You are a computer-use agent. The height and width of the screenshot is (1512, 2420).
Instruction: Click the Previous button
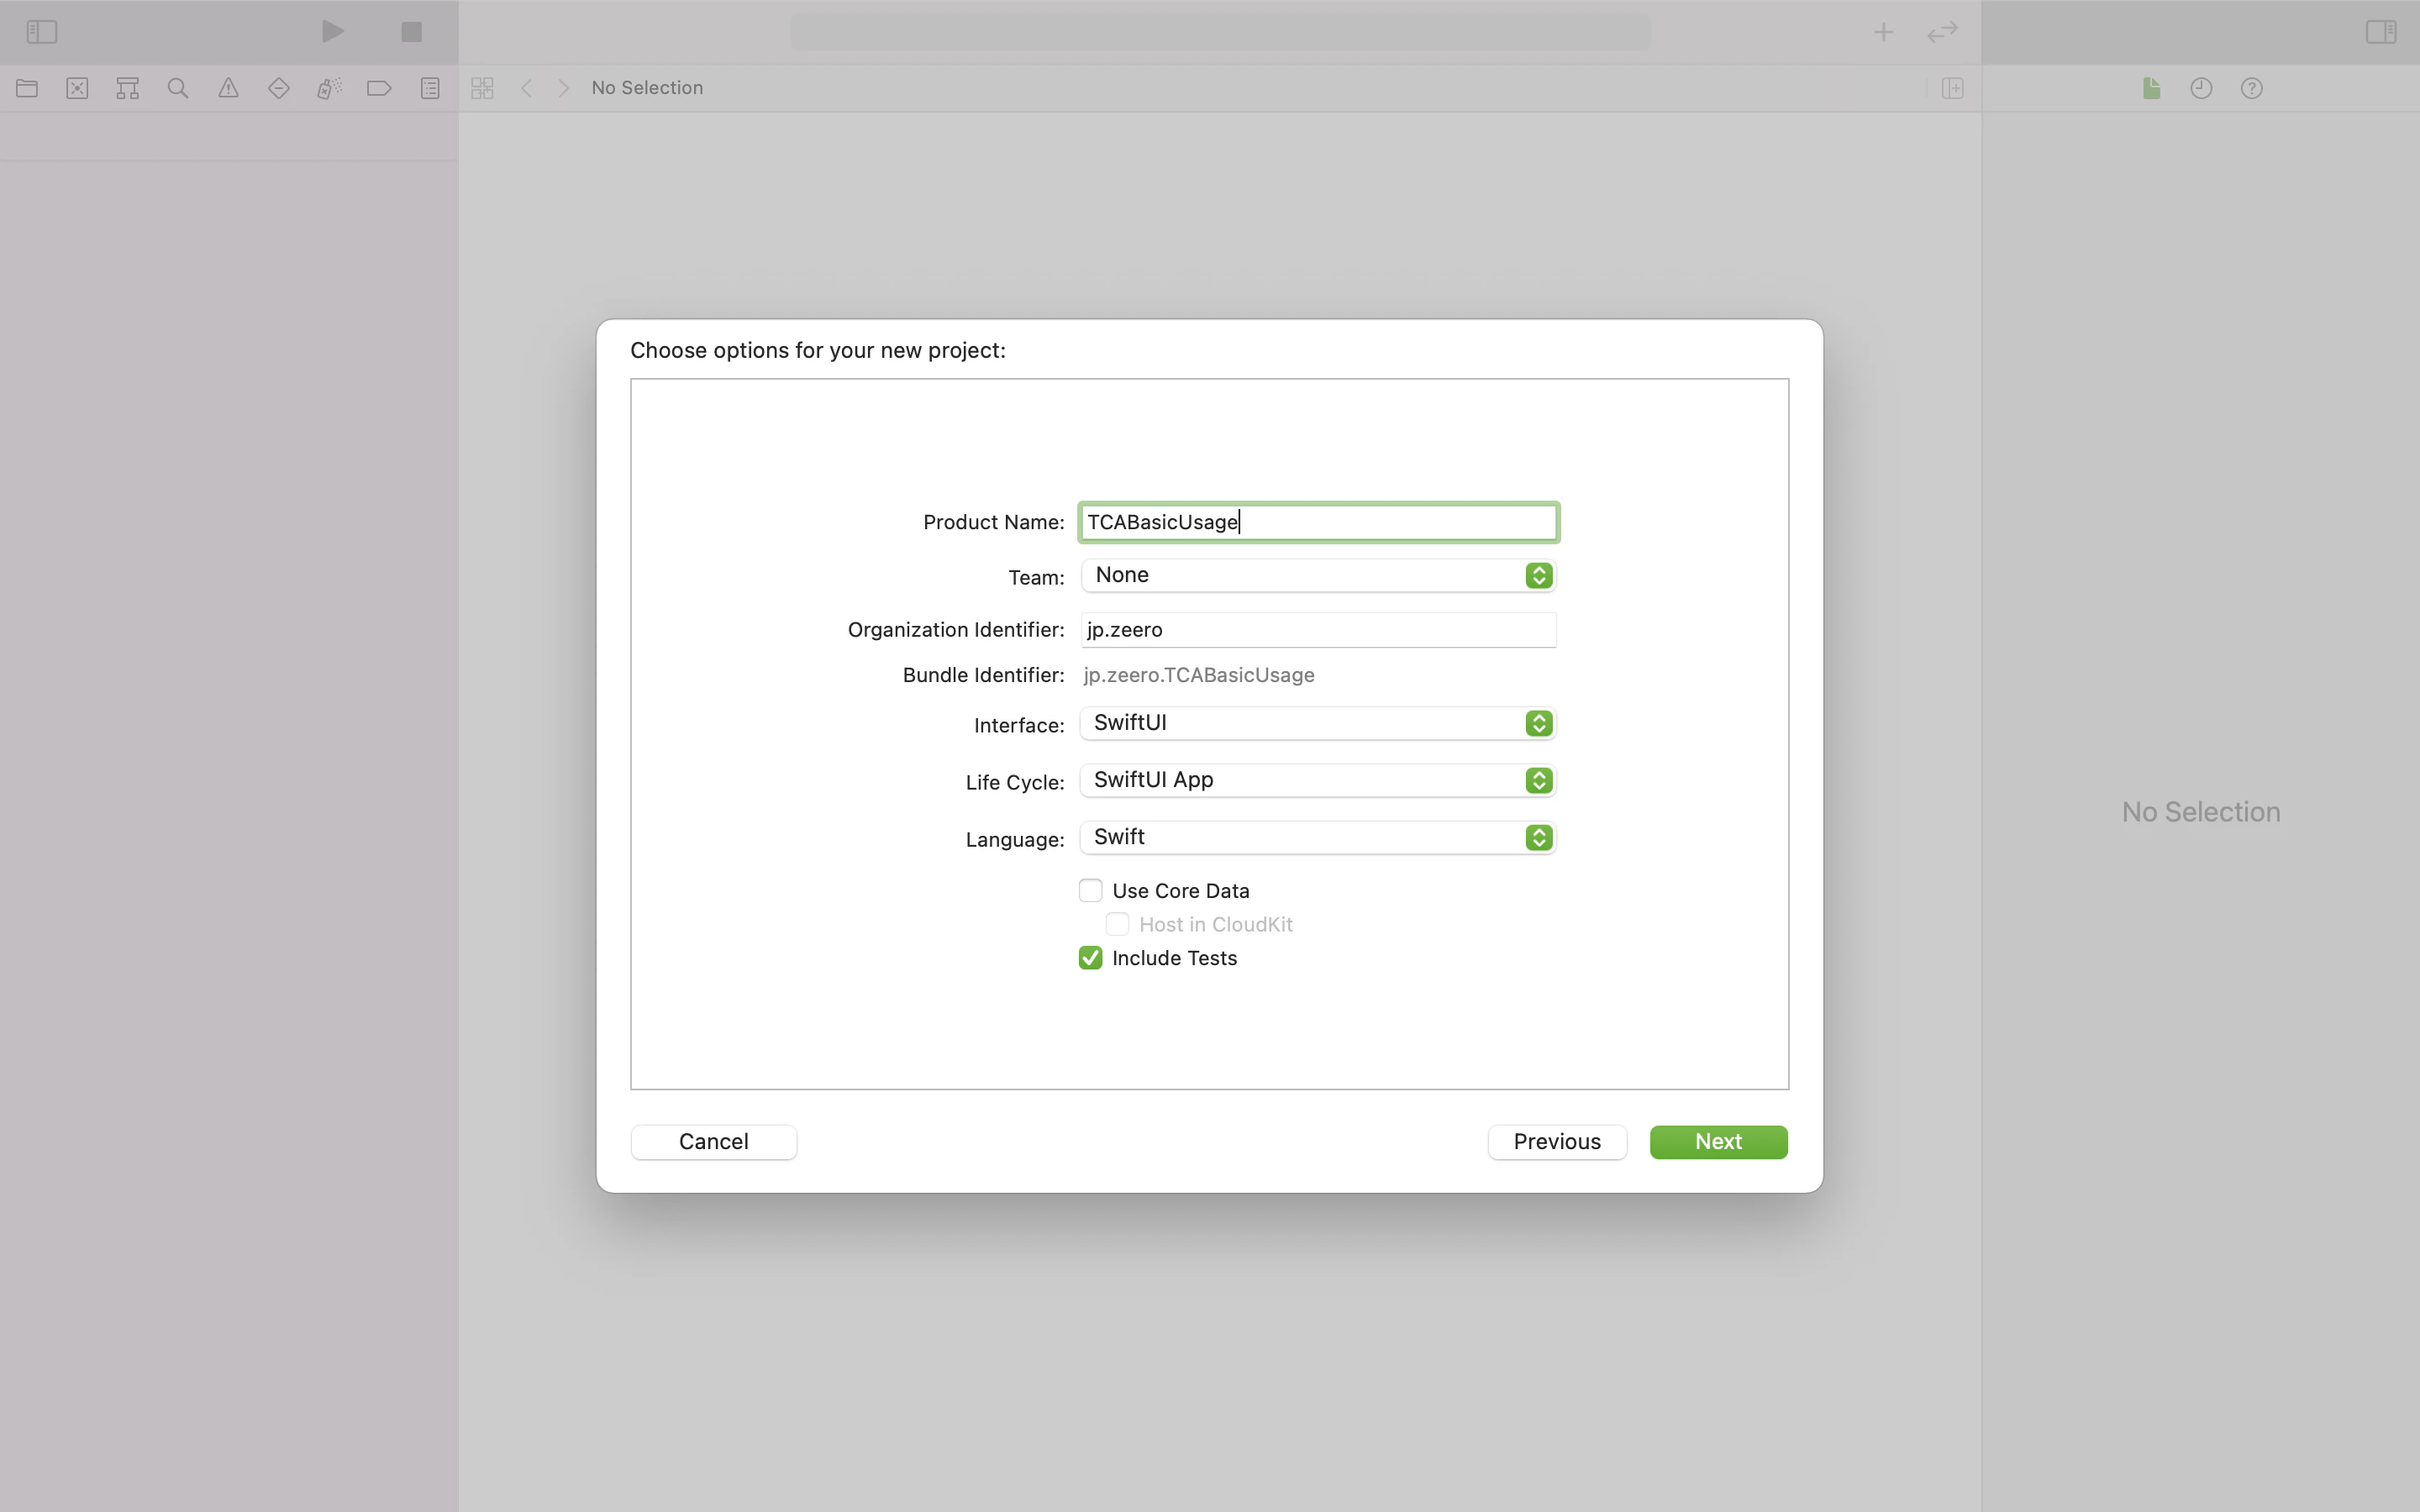pyautogui.click(x=1557, y=1142)
